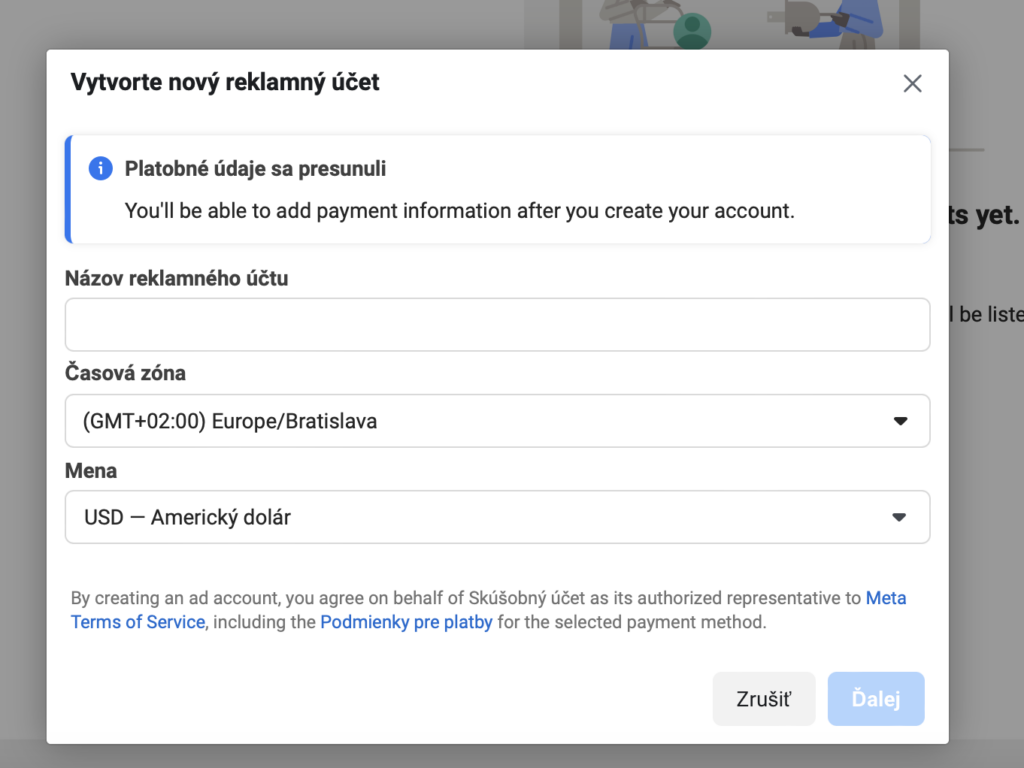Click the green avatar icon behind the dialog
This screenshot has width=1024, height=768.
click(692, 31)
